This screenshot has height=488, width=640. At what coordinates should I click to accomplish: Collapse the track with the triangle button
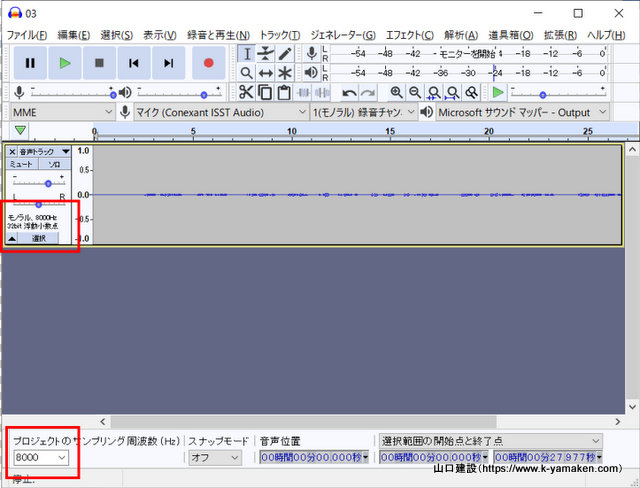tap(12, 238)
